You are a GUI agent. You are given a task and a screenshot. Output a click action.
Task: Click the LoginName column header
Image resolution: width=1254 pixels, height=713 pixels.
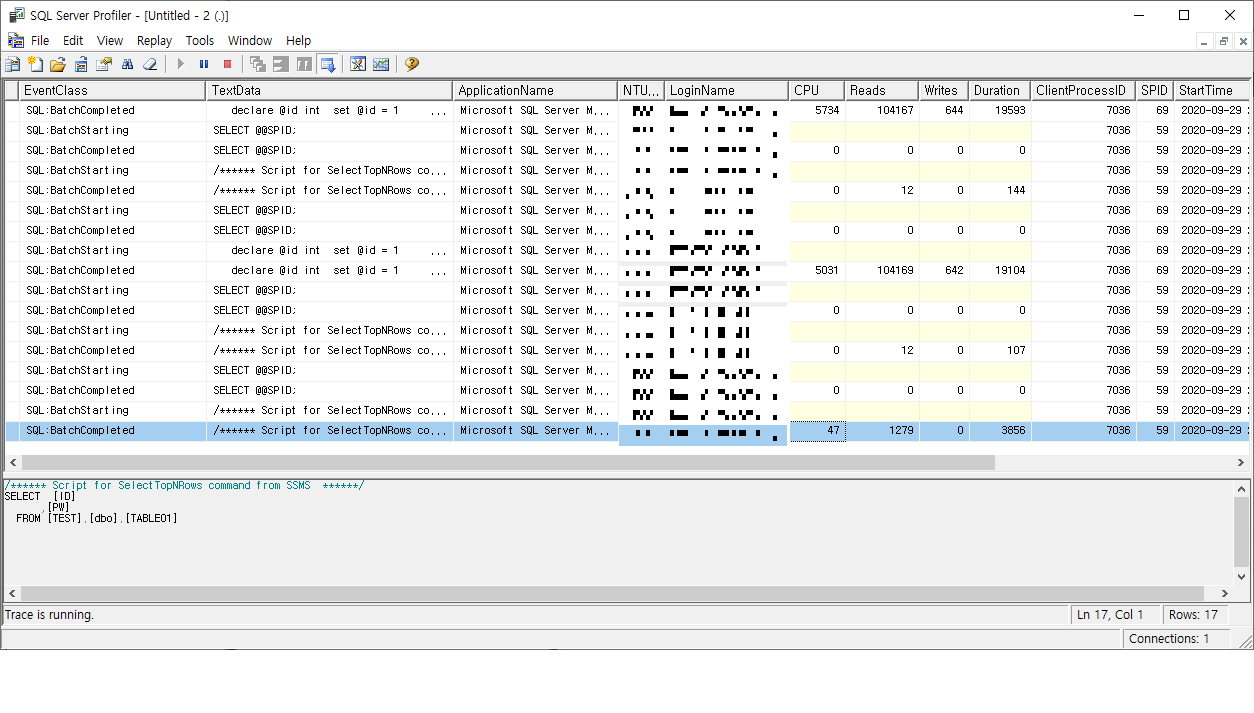point(727,90)
